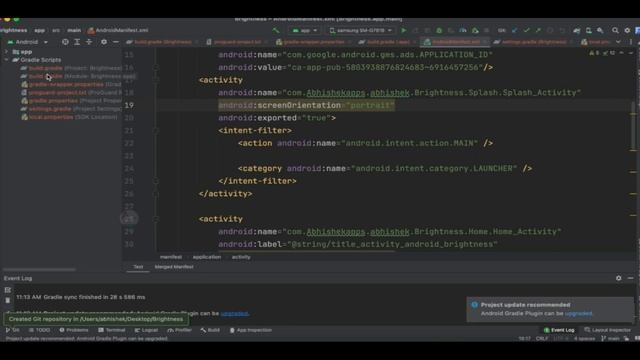Click upgraded link in notification popup
This screenshot has width=640, height=360.
click(x=578, y=313)
